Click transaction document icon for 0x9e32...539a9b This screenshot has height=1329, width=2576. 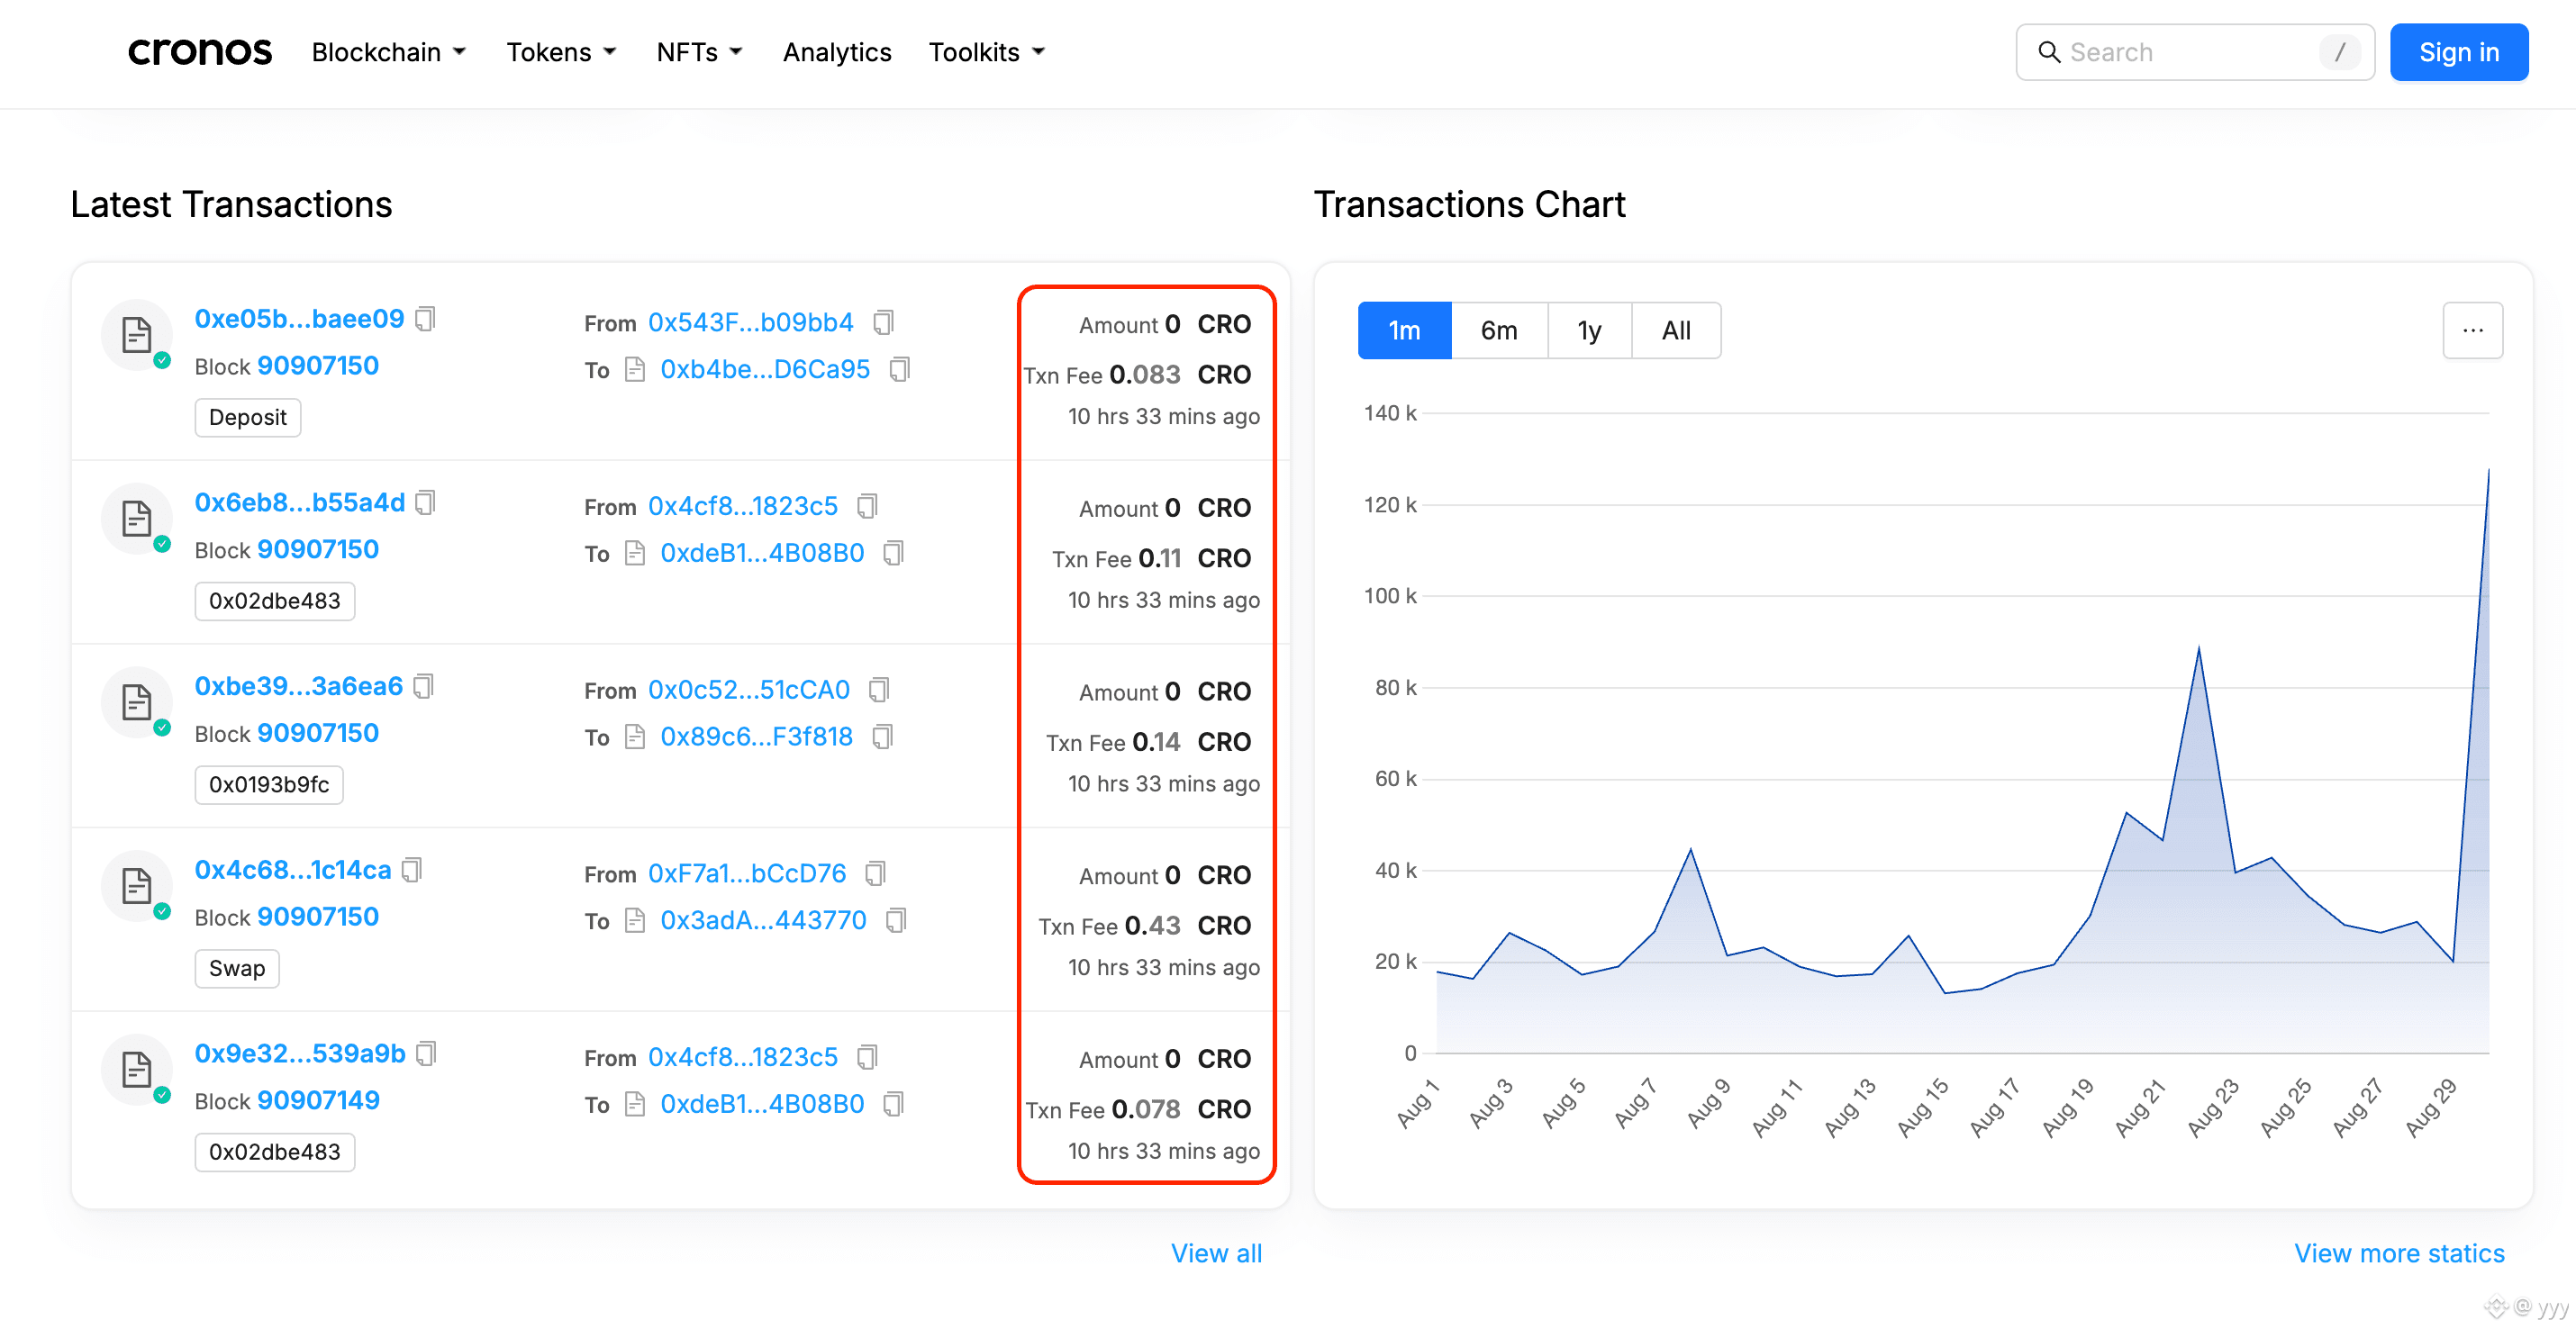pos(137,1070)
